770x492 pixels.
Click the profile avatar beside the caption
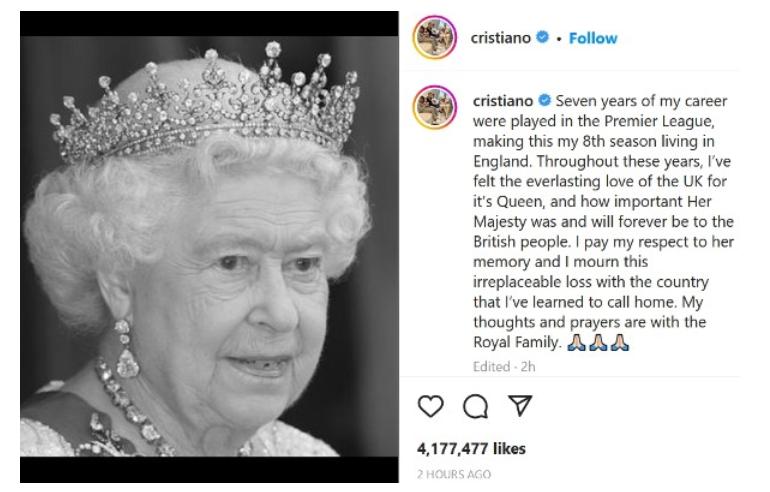pos(436,106)
